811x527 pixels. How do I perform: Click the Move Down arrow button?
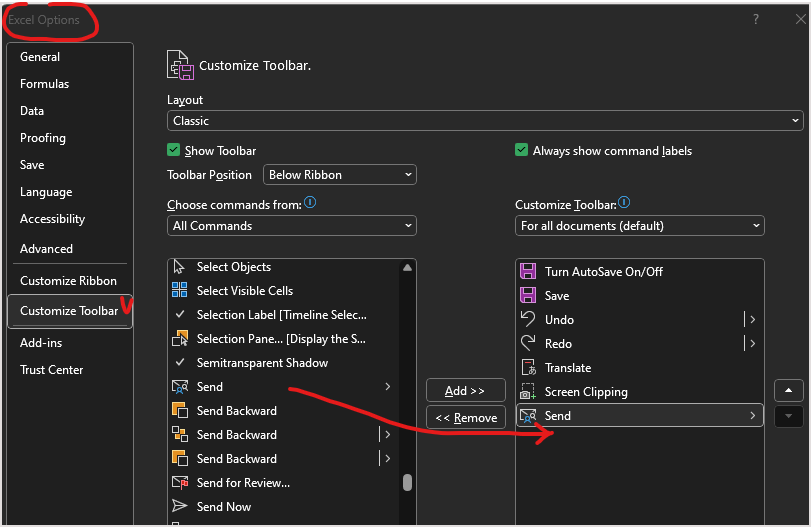point(788,416)
